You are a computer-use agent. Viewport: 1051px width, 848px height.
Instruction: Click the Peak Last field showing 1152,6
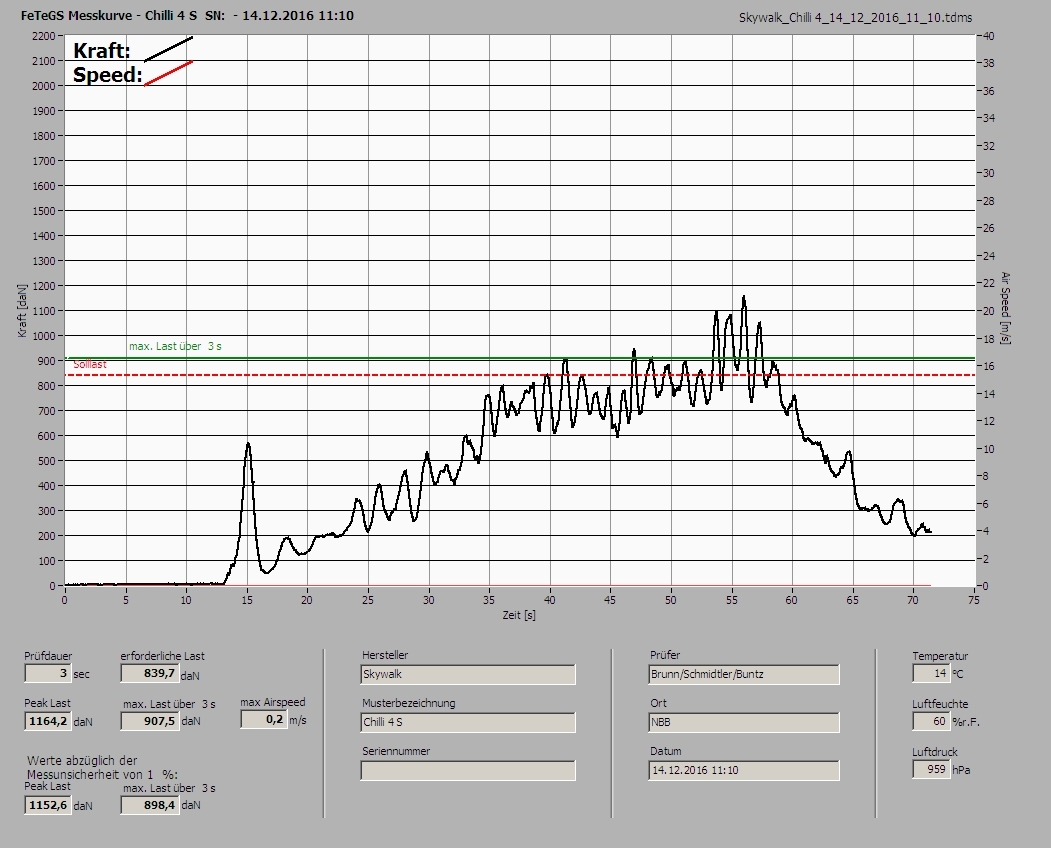(x=48, y=804)
